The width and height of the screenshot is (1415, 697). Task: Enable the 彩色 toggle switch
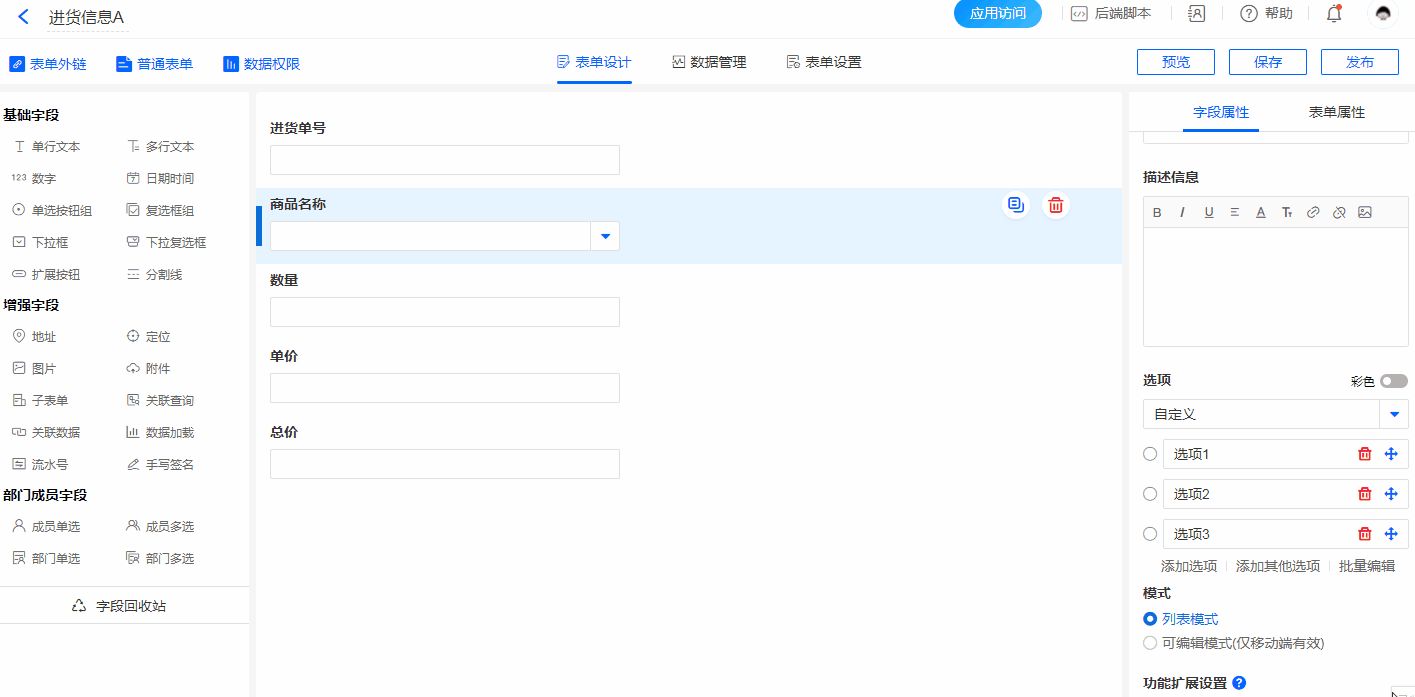(1393, 381)
